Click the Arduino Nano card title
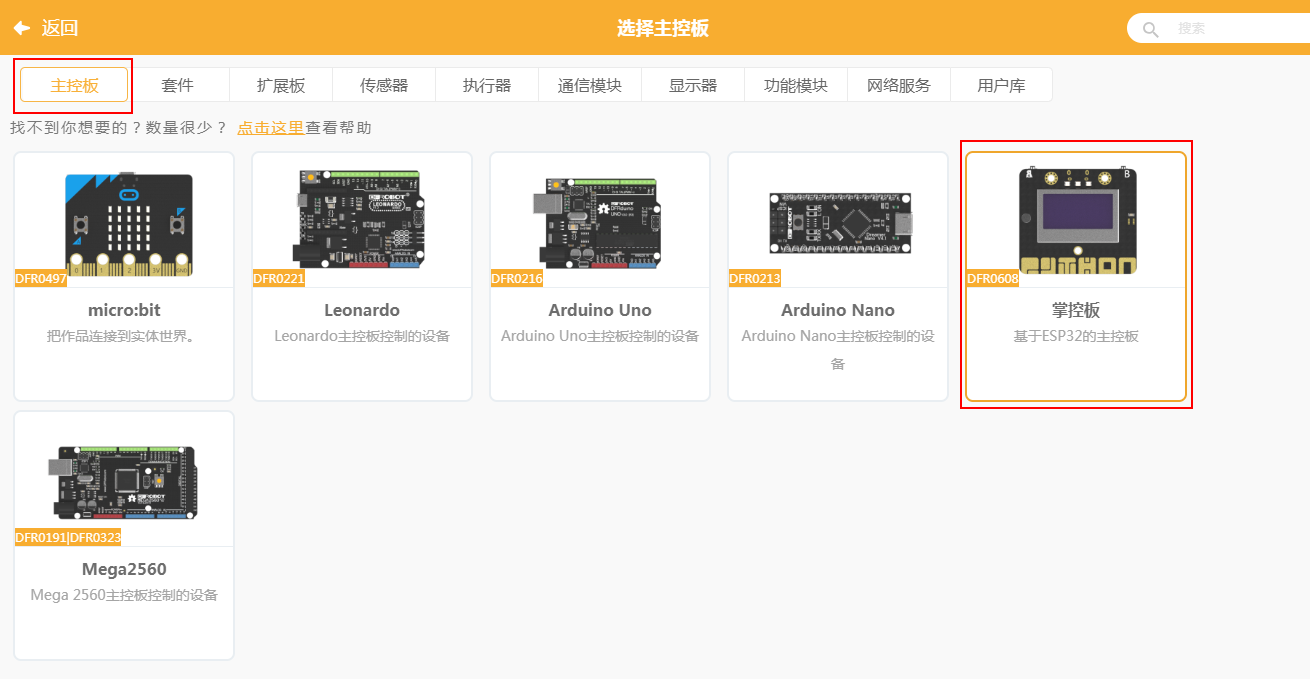 pos(838,310)
